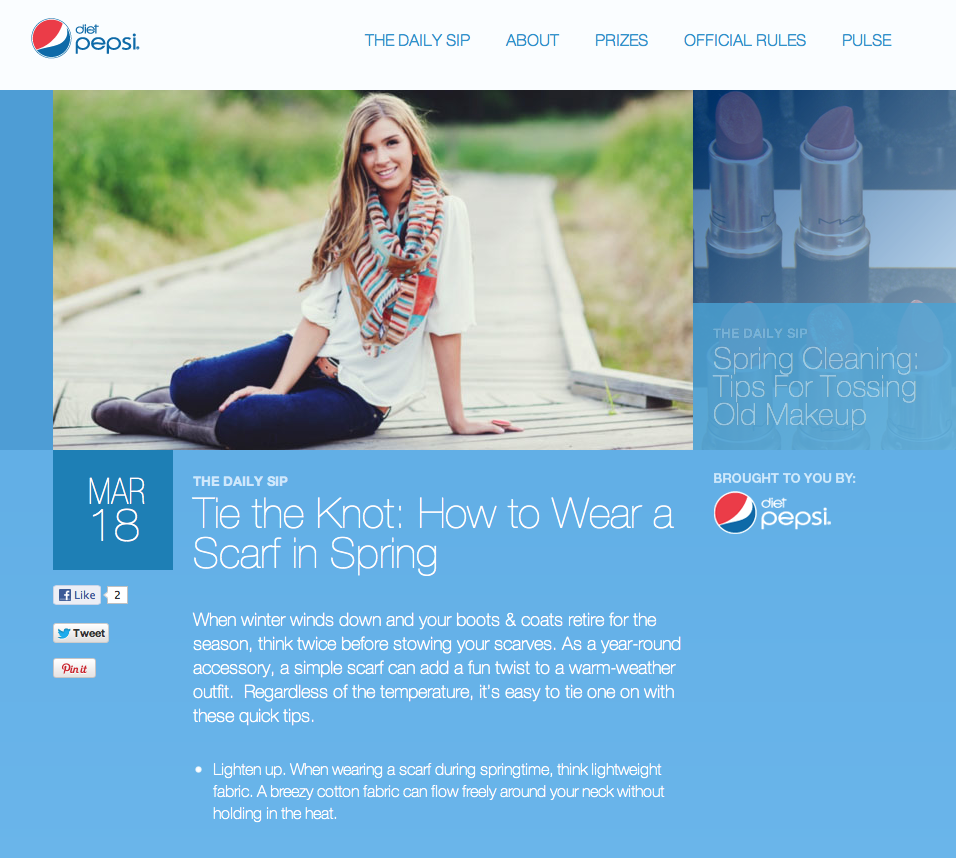This screenshot has width=956, height=858.
Task: Click the MAR 18 date badge
Action: click(113, 510)
